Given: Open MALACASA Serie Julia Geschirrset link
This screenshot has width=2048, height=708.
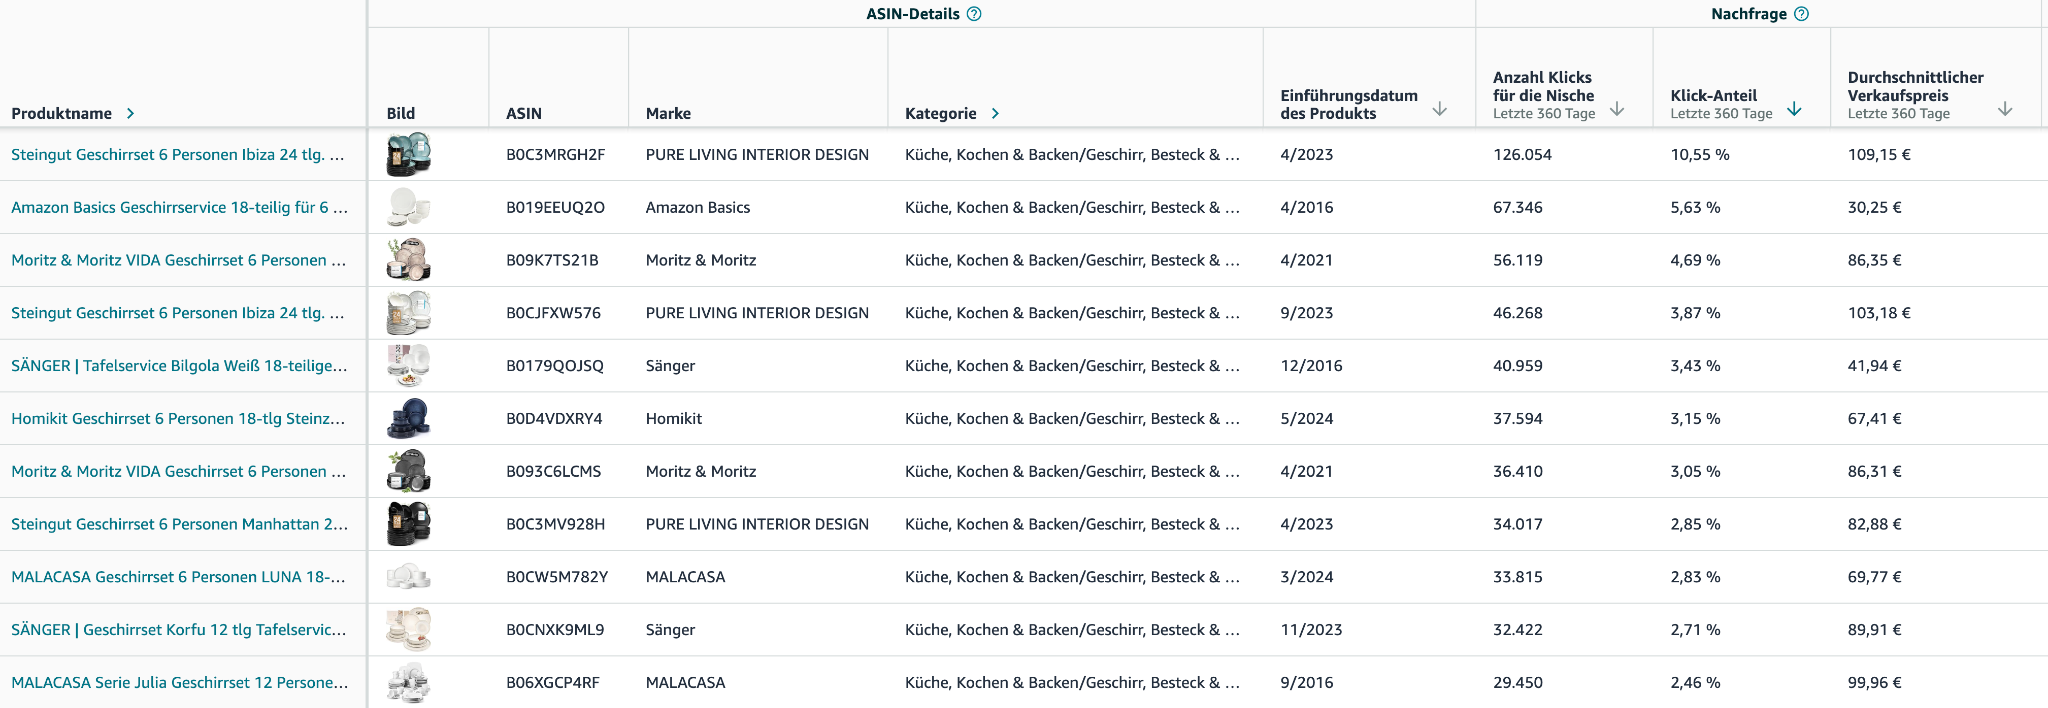Looking at the screenshot, I should click(x=179, y=683).
